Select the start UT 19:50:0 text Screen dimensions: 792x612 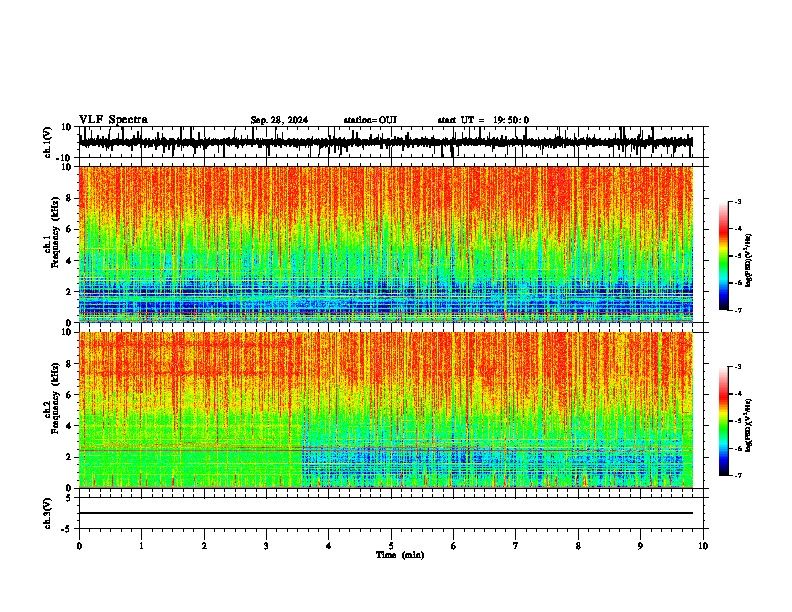[x=483, y=120]
